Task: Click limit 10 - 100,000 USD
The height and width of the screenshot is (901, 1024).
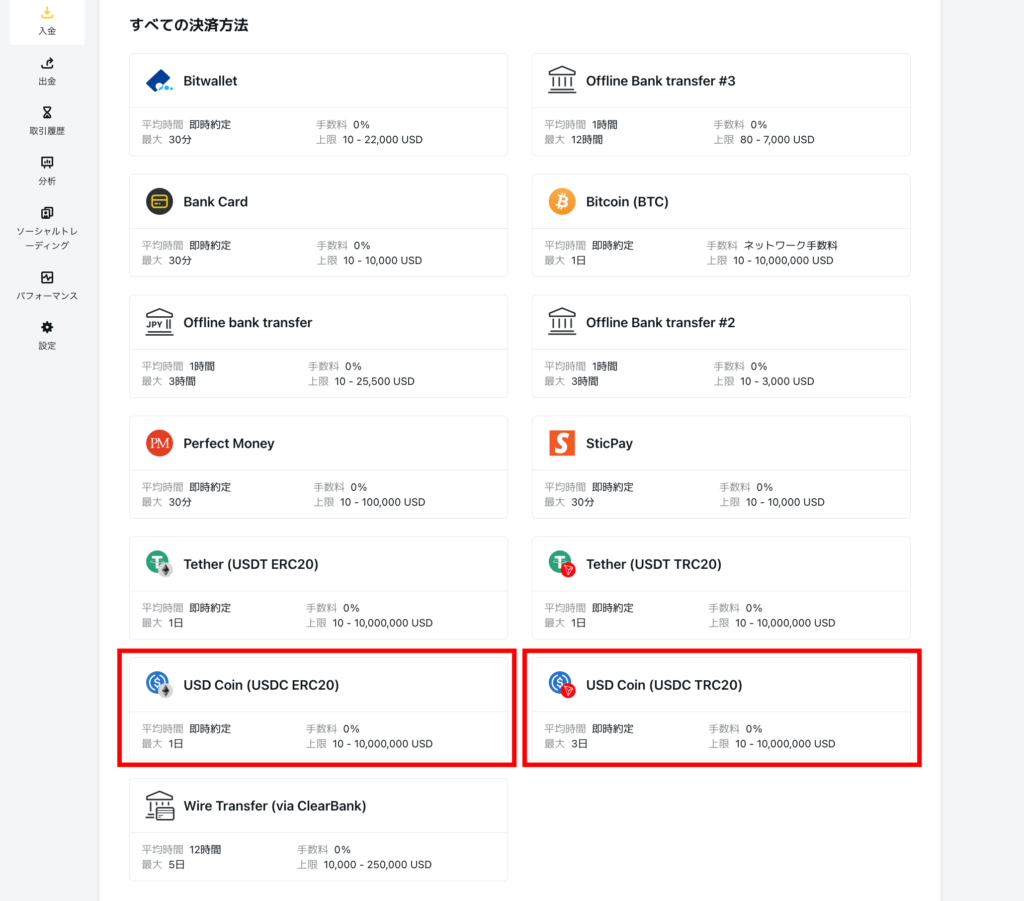Action: click(x=383, y=502)
